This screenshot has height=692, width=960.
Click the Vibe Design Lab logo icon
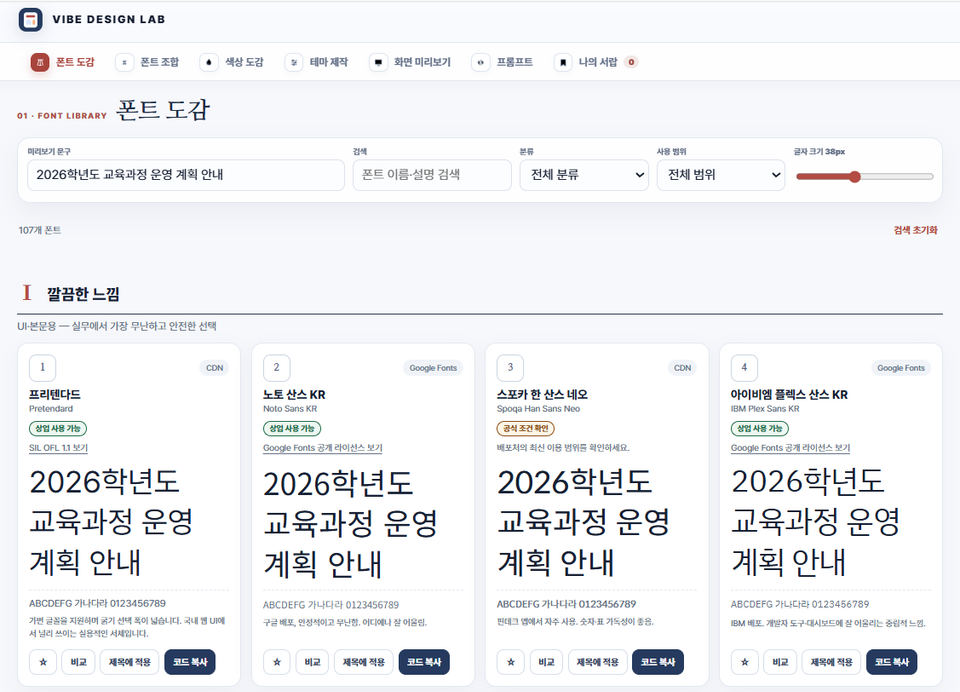(31, 20)
